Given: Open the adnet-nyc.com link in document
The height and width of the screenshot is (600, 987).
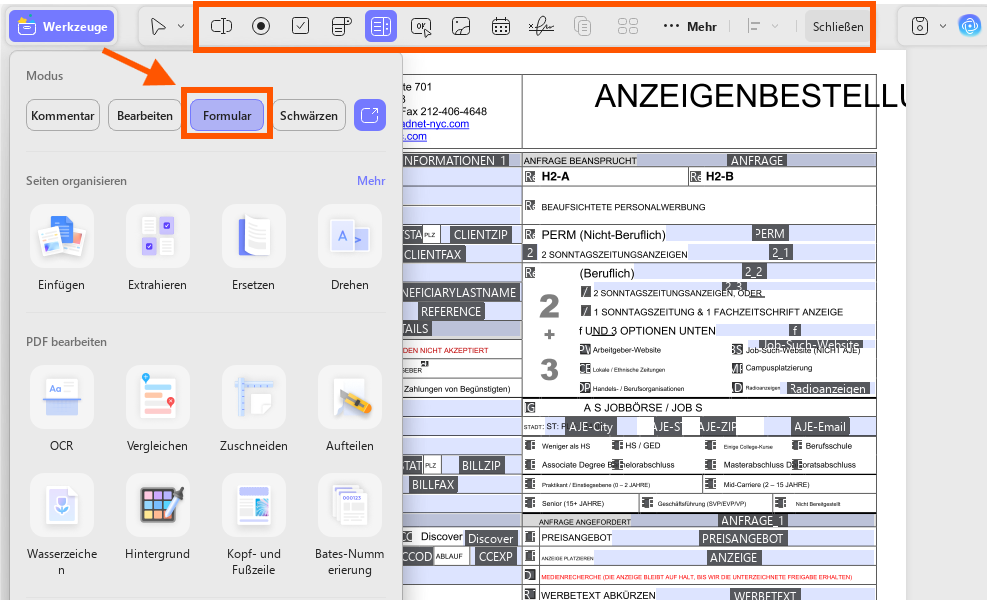Looking at the screenshot, I should tap(436, 123).
